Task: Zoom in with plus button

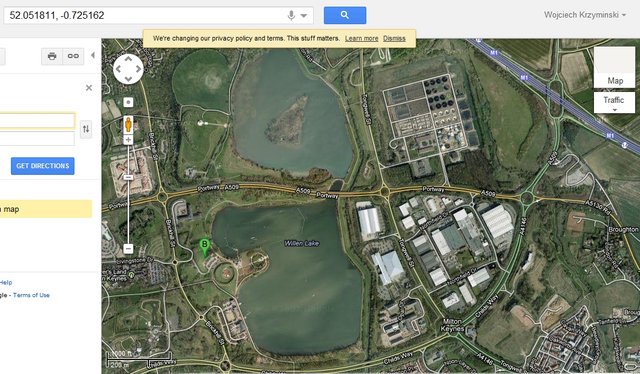Action: (128, 140)
